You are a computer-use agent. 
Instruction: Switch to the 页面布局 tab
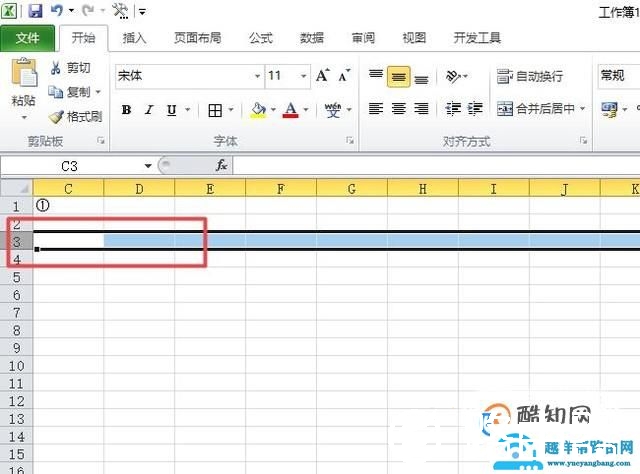pyautogui.click(x=198, y=38)
